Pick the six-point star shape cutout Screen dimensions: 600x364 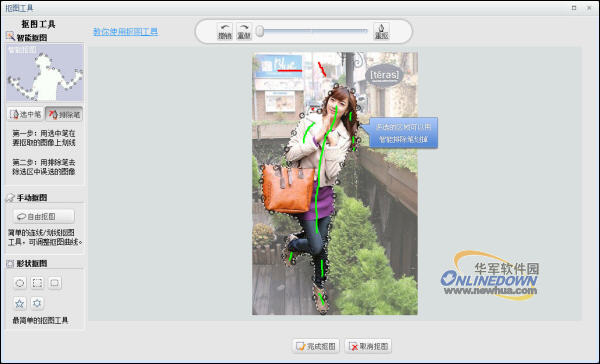coord(37,303)
